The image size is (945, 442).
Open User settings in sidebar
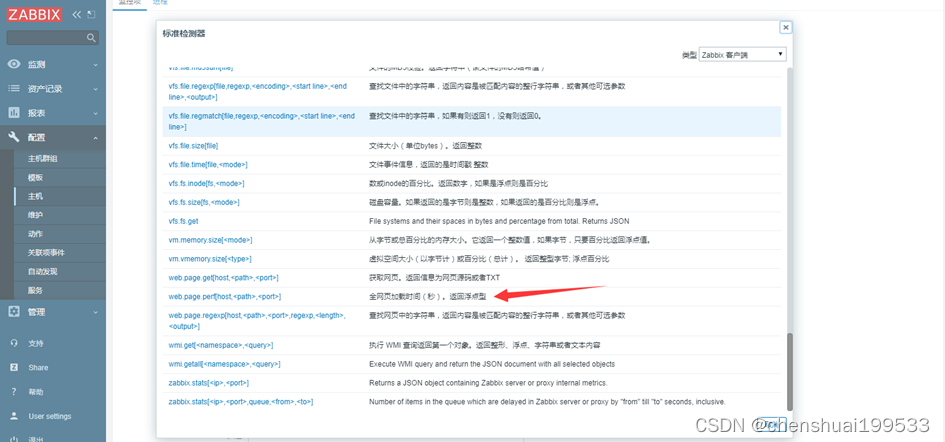tap(49, 416)
